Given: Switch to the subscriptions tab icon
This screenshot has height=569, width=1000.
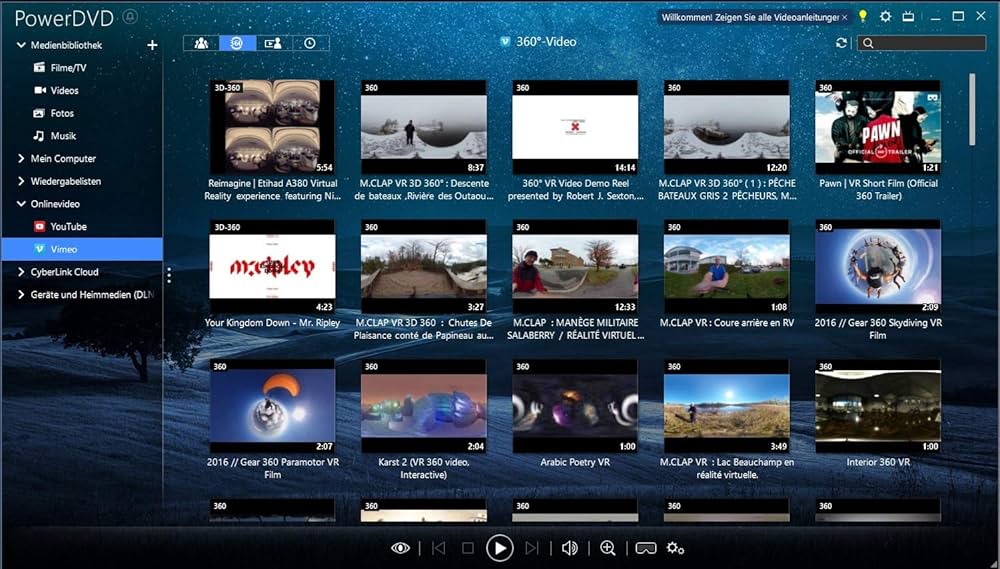Looking at the screenshot, I should pyautogui.click(x=273, y=43).
